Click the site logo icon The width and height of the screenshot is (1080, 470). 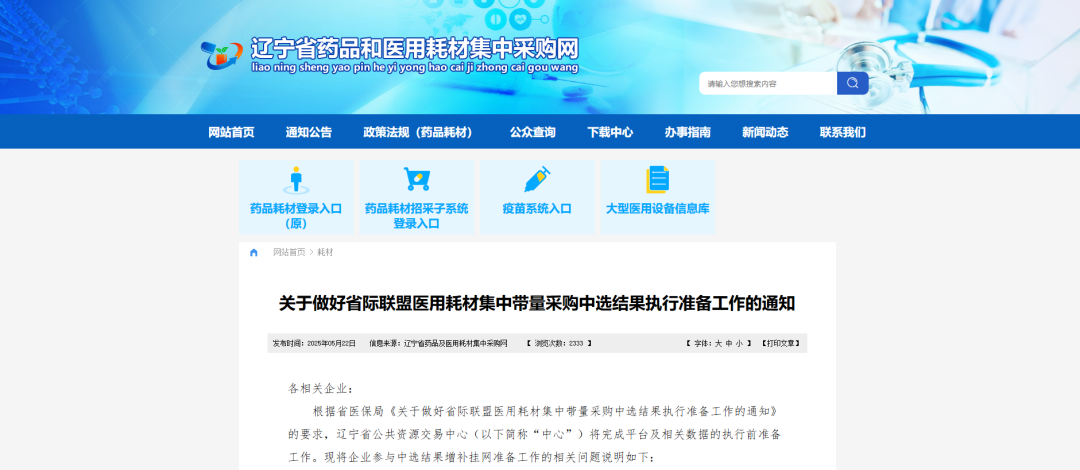click(x=222, y=56)
